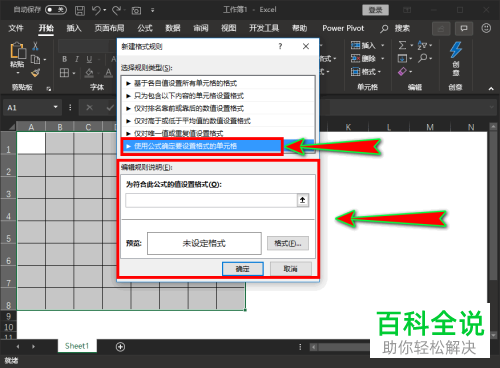Open the Borders dropdown arrow

pyautogui.click(x=74, y=73)
